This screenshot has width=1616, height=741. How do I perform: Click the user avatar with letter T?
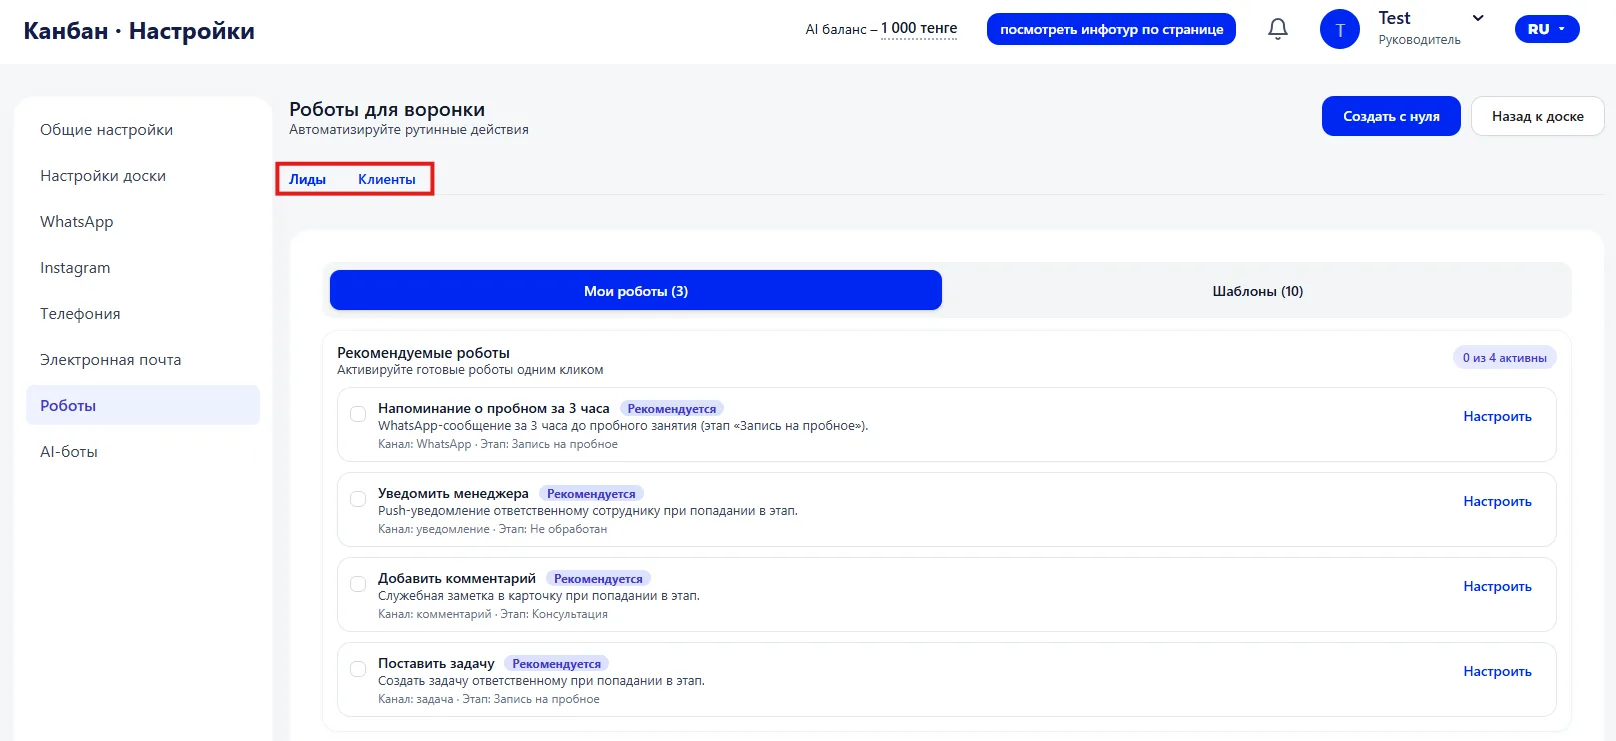[1340, 29]
